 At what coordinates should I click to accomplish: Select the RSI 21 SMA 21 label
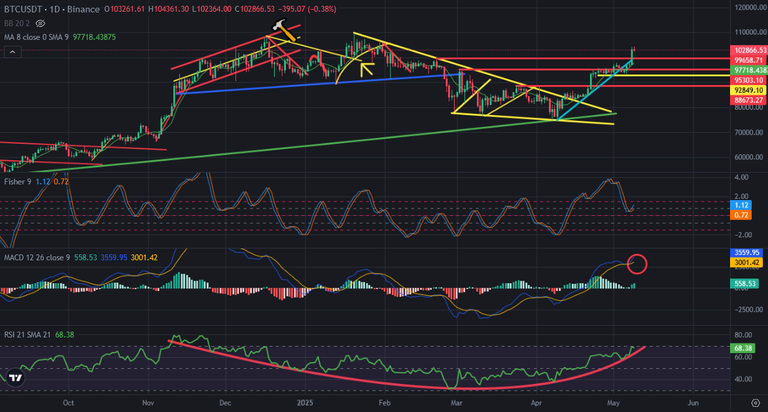[x=27, y=335]
